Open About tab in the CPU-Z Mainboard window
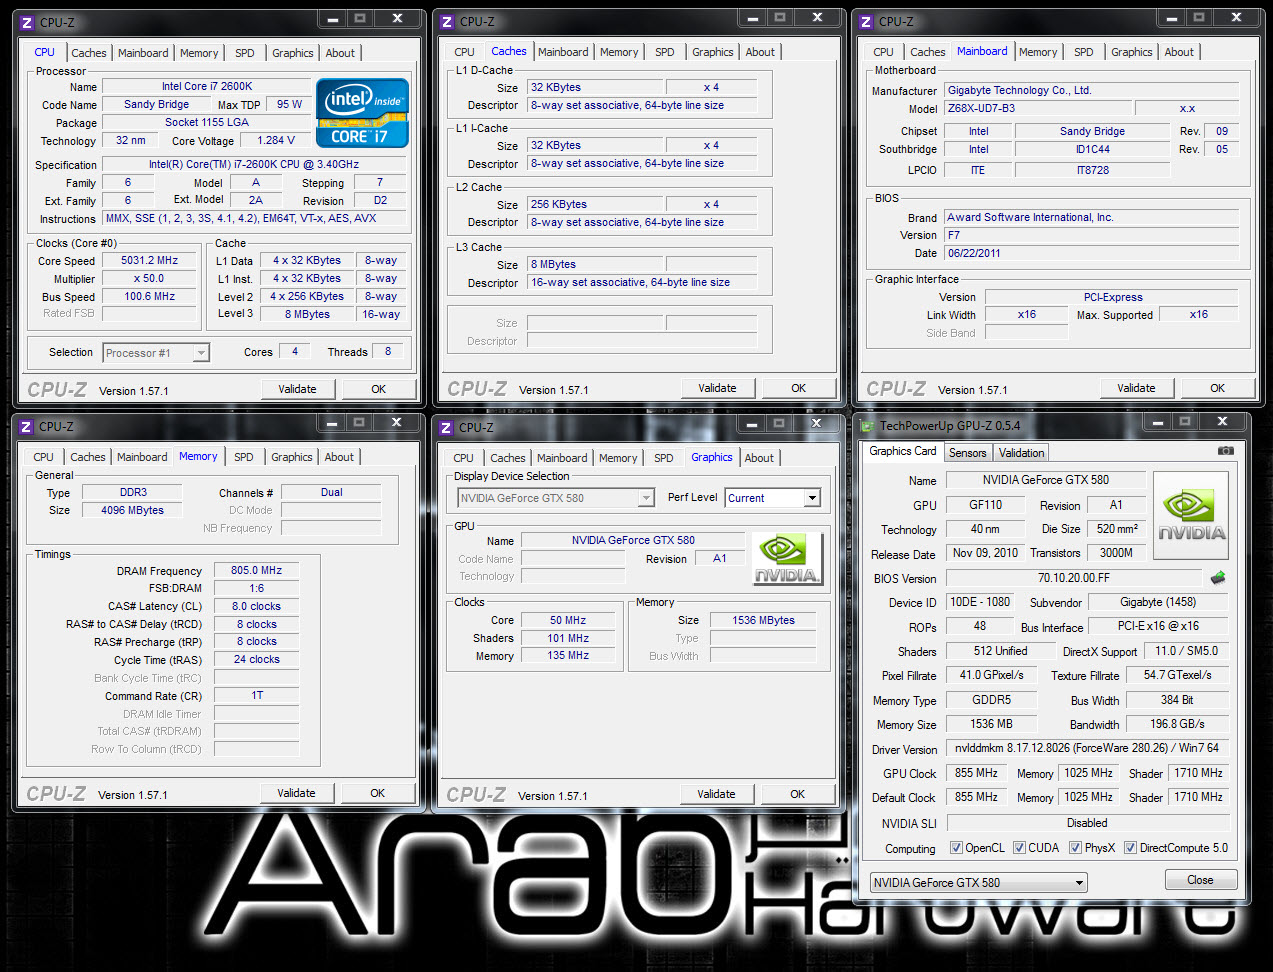The height and width of the screenshot is (972, 1273). 1179,52
